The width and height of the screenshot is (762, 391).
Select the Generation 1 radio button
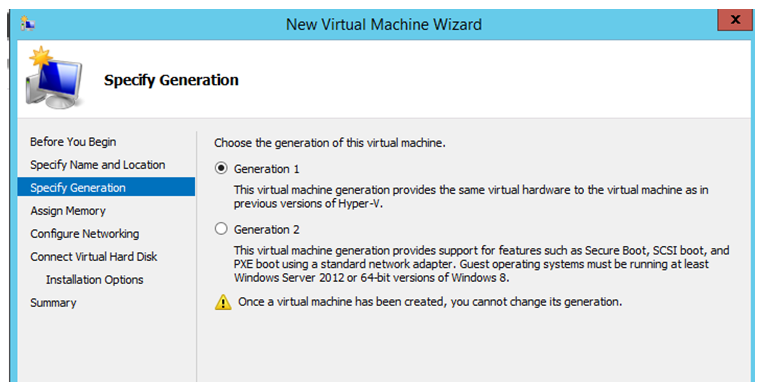[221, 169]
